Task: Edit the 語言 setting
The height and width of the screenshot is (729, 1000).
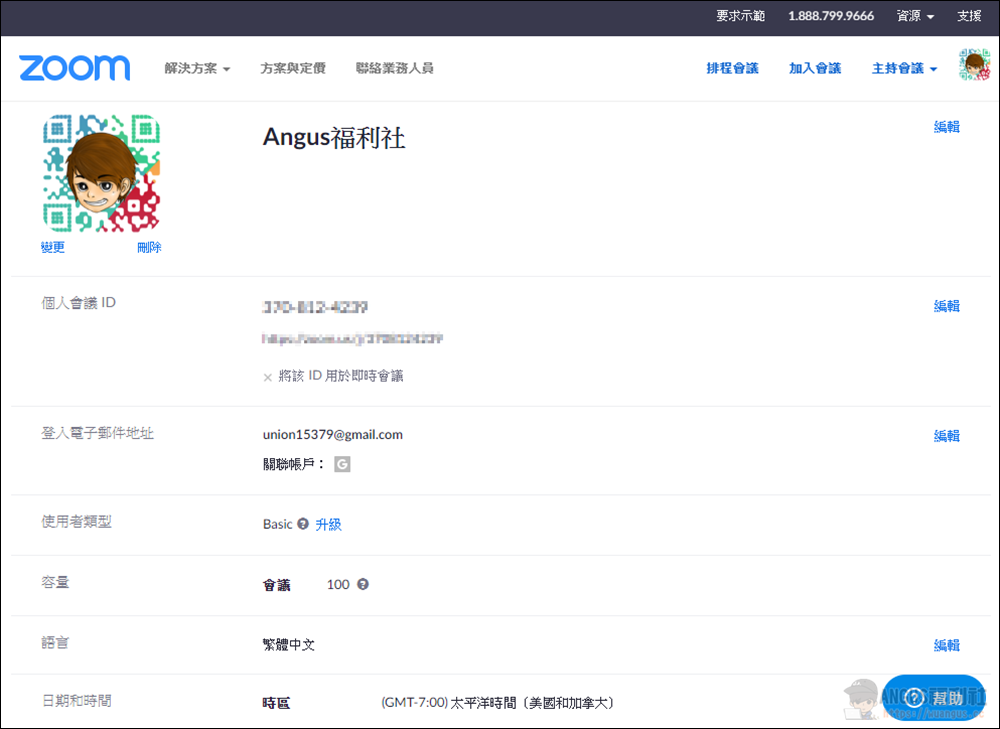Action: [946, 645]
